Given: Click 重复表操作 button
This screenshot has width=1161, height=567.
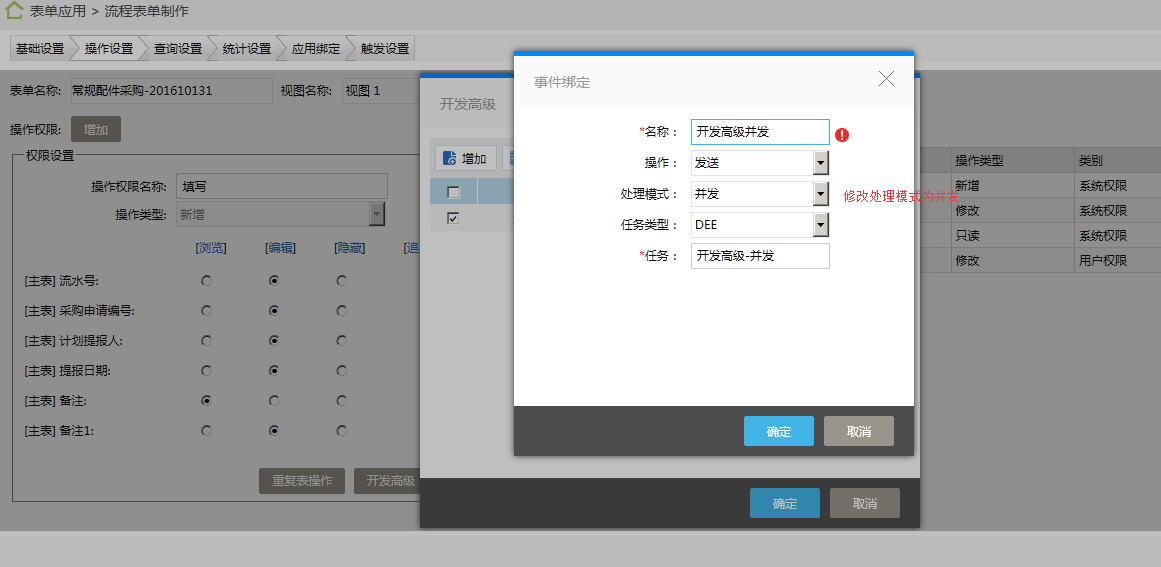Looking at the screenshot, I should point(302,481).
